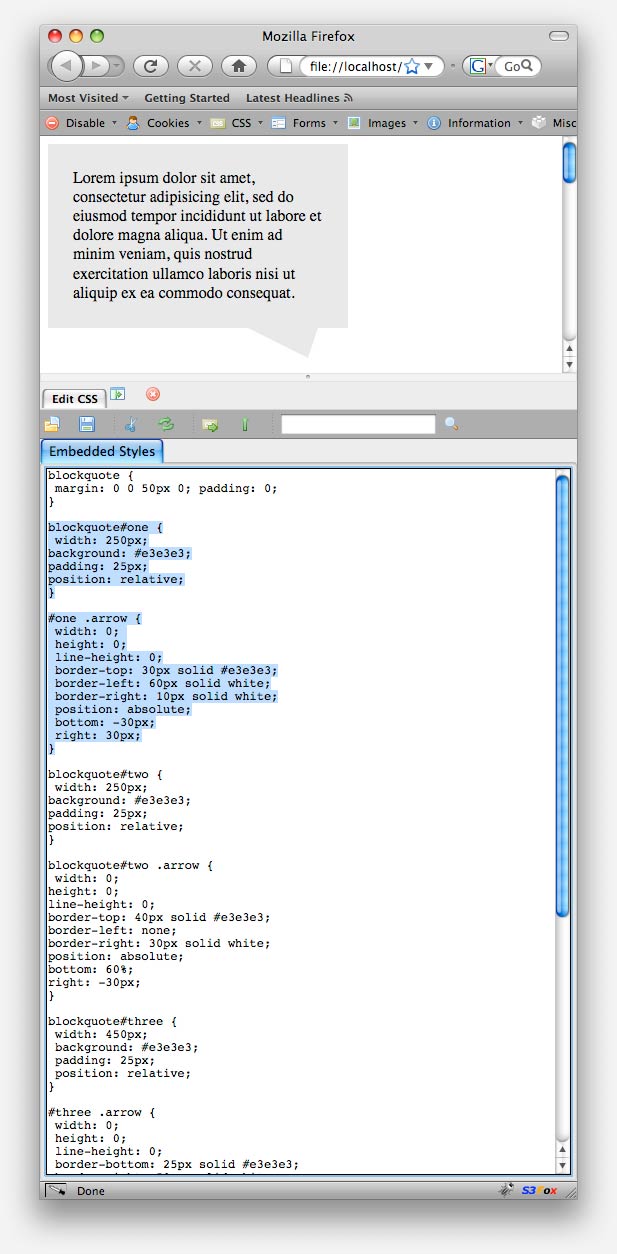617x1254 pixels.
Task: Click the Google search engine icon
Action: coord(477,66)
